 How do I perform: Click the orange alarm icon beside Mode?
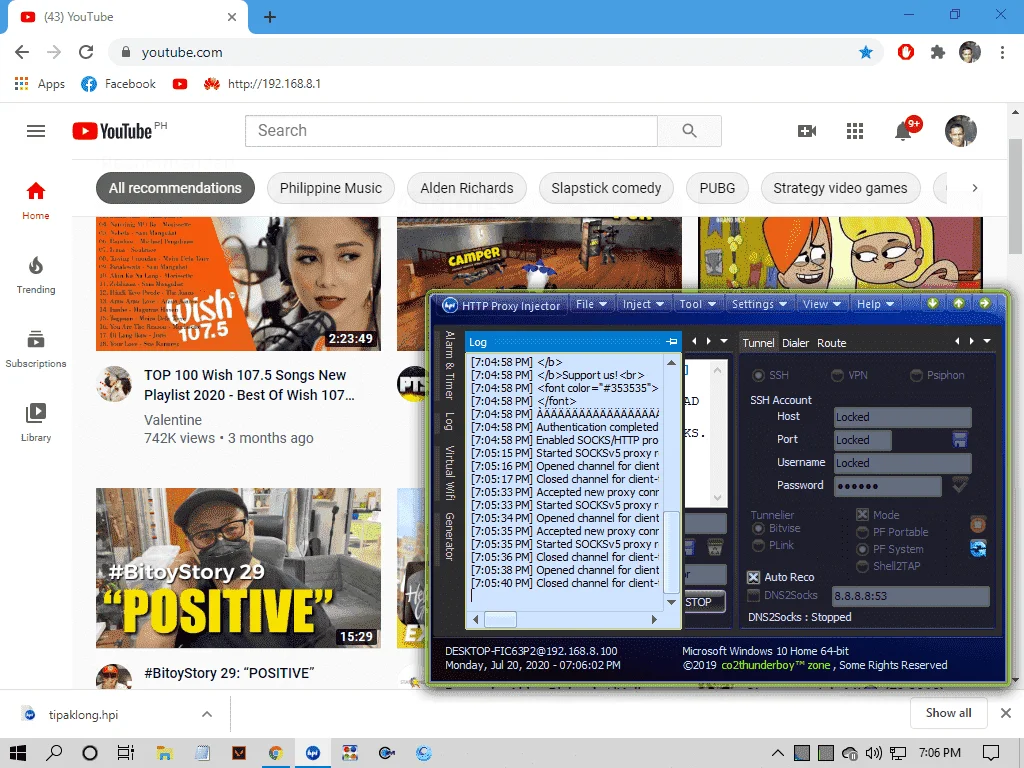pos(978,524)
